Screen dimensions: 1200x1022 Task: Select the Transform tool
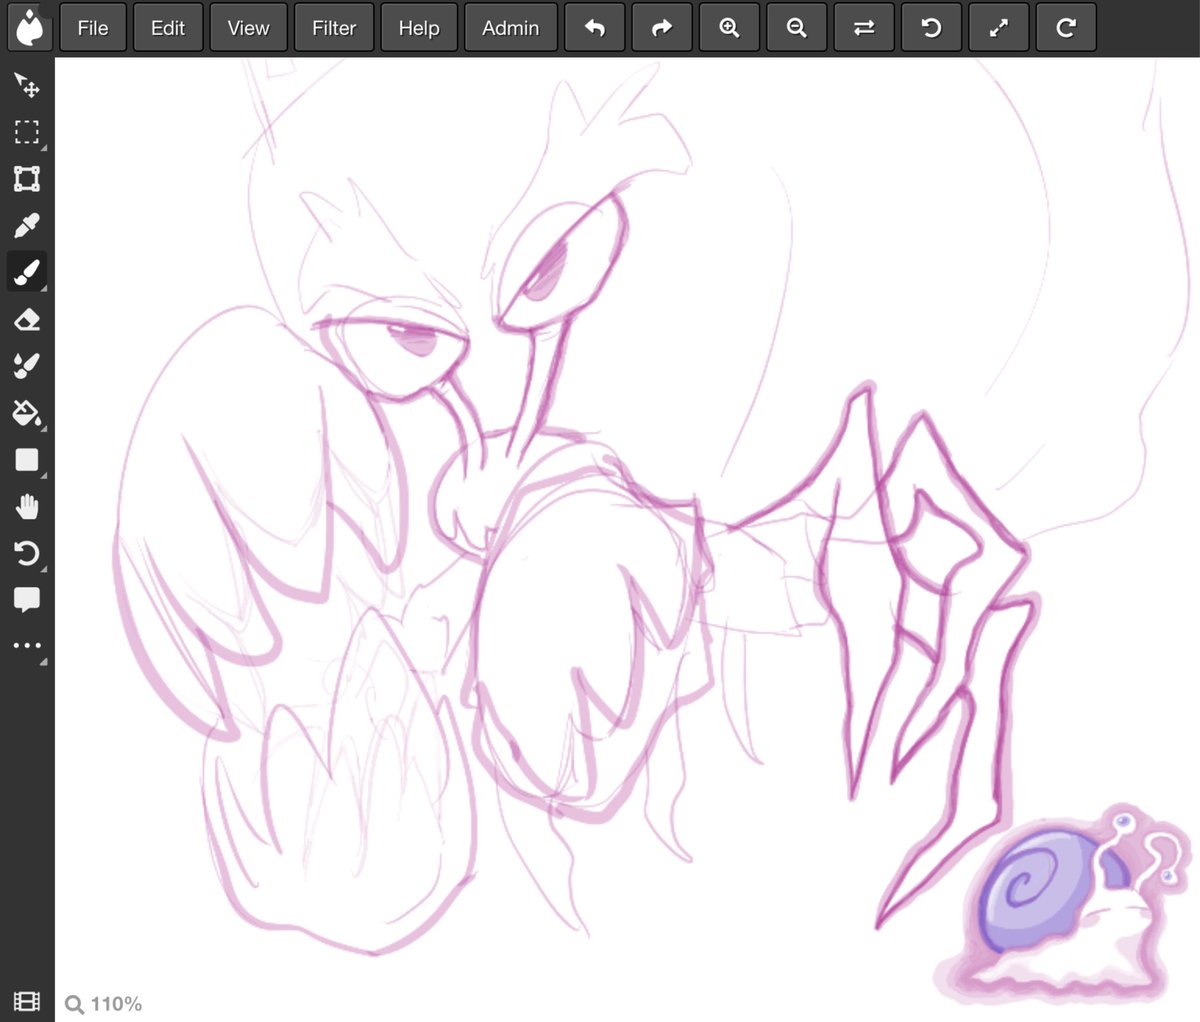pyautogui.click(x=27, y=179)
